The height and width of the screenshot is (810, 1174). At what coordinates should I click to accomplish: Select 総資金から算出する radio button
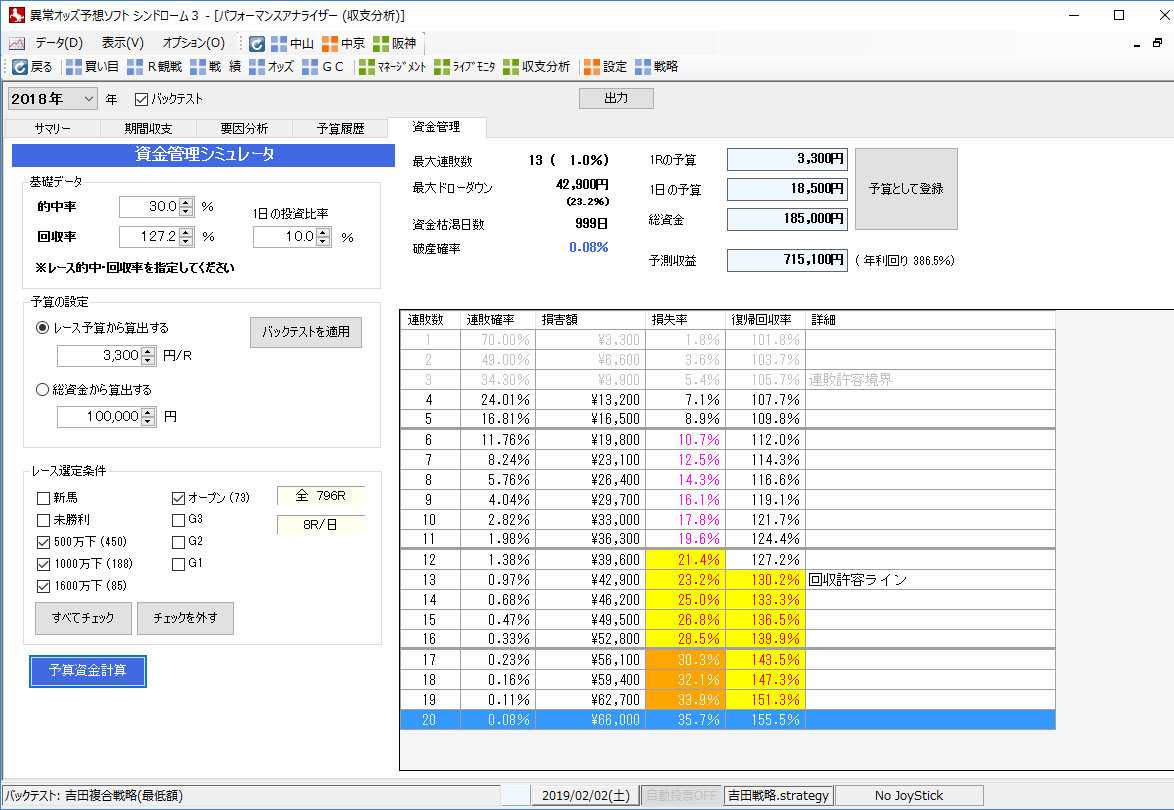coord(43,389)
